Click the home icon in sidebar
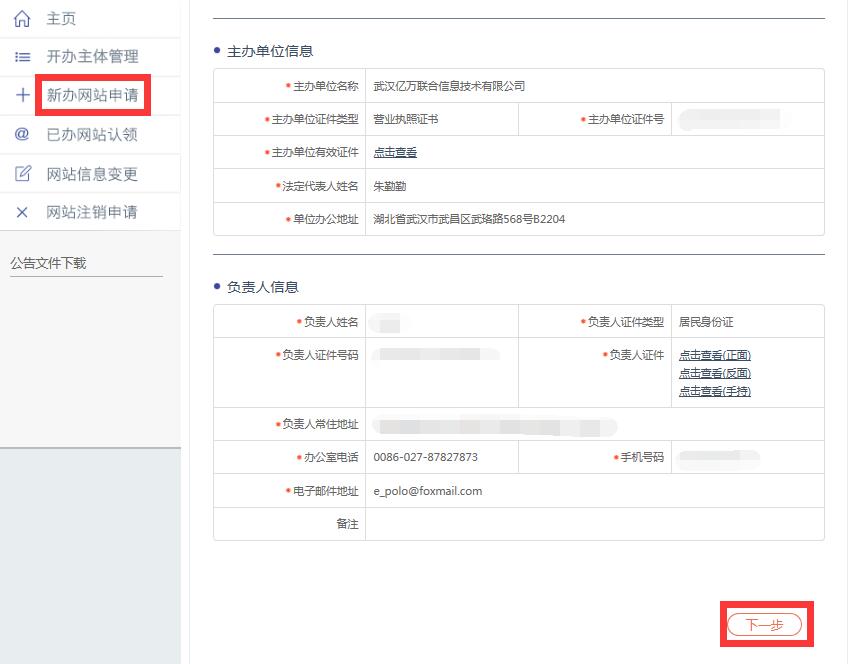 click(x=22, y=19)
